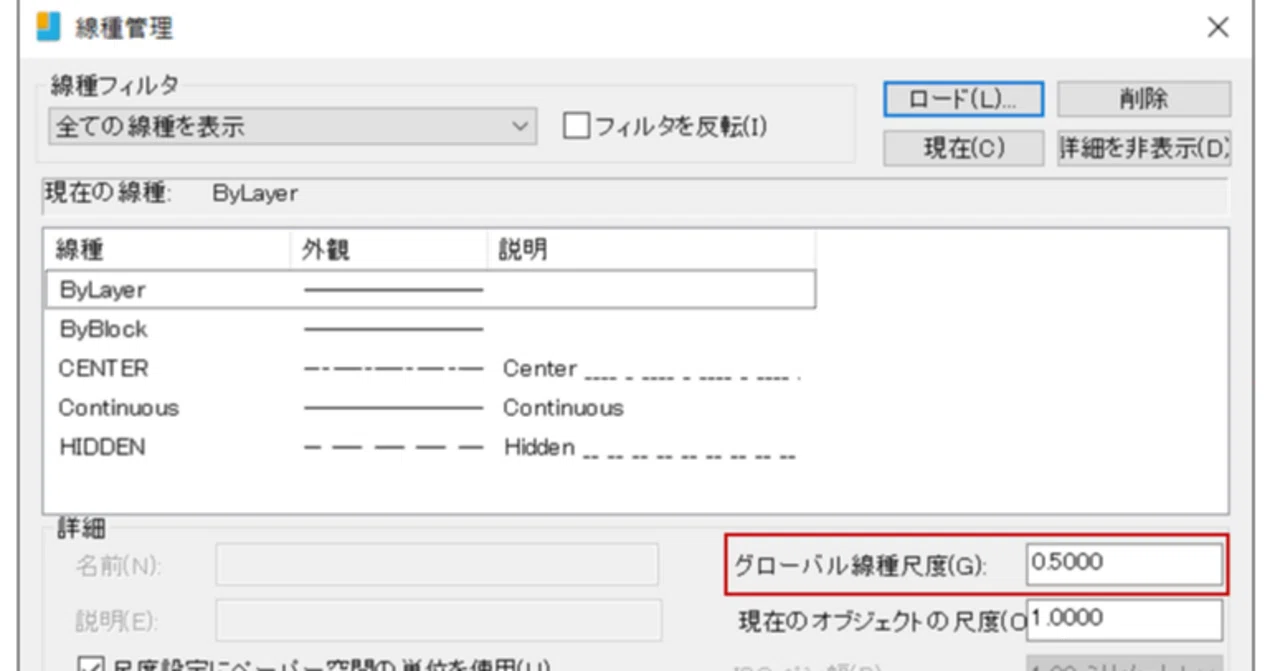Screen dimensions: 1280x671
Task: Click the Continuous description cell
Action: pyautogui.click(x=563, y=408)
